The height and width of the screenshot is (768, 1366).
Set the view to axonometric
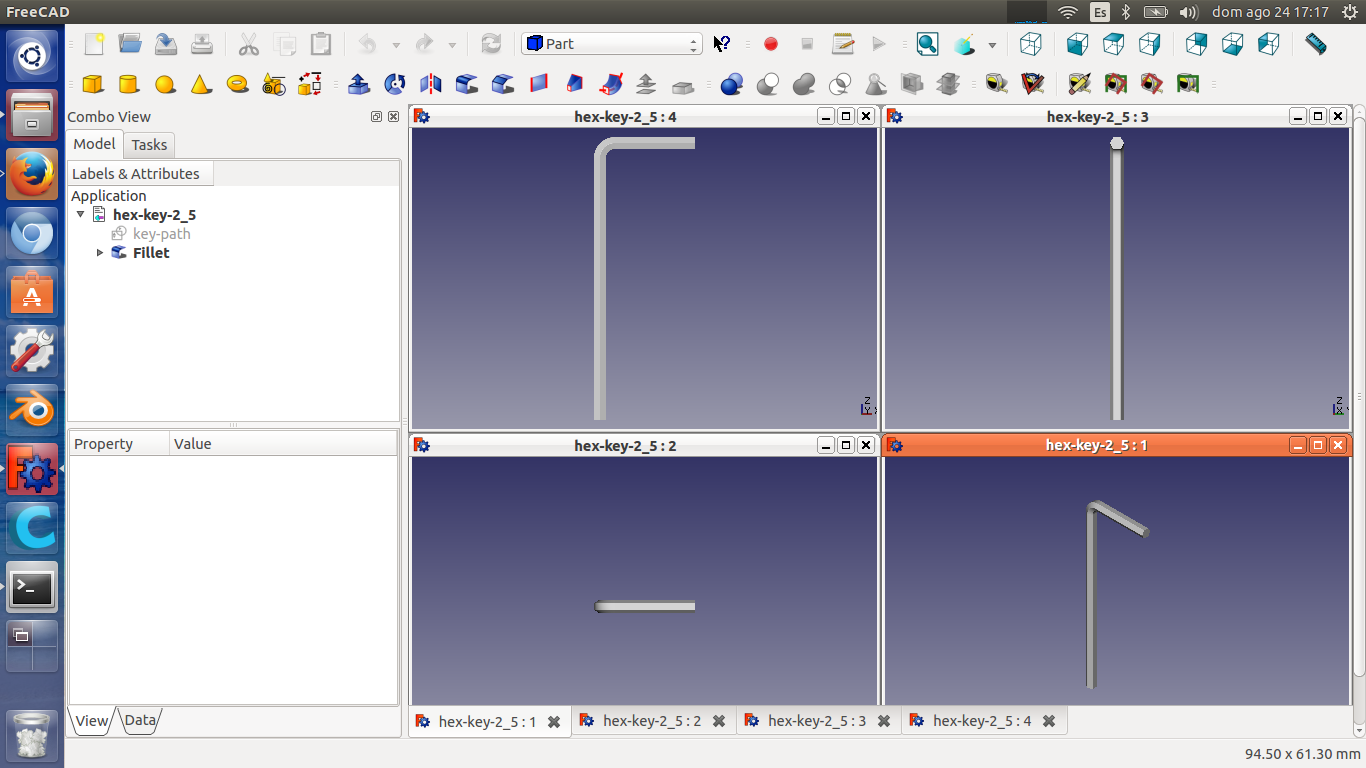pos(1031,44)
